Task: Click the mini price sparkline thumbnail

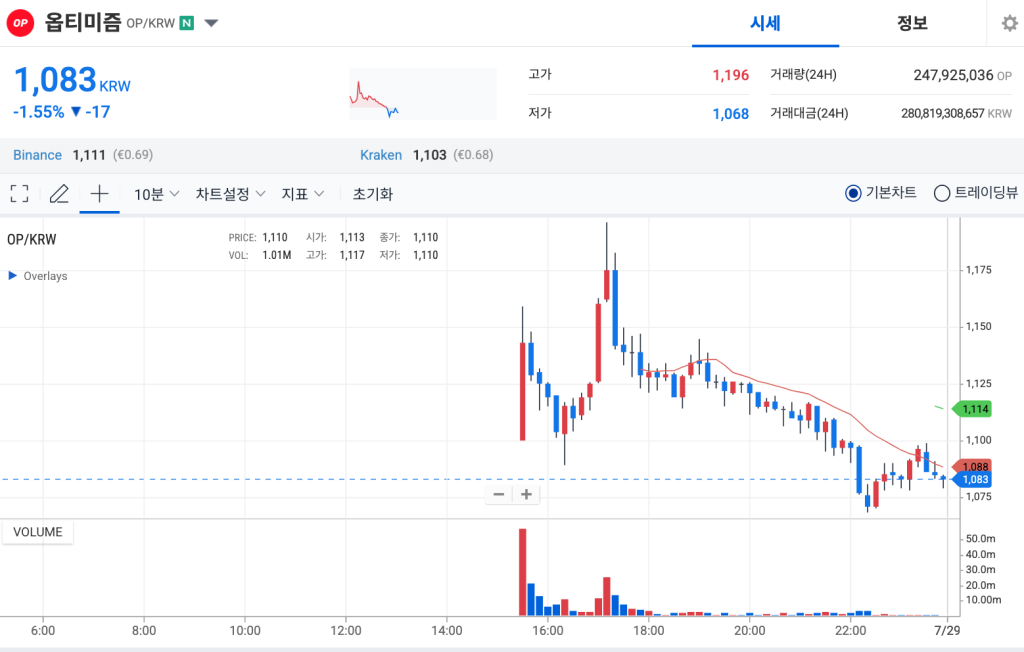Action: pos(423,94)
